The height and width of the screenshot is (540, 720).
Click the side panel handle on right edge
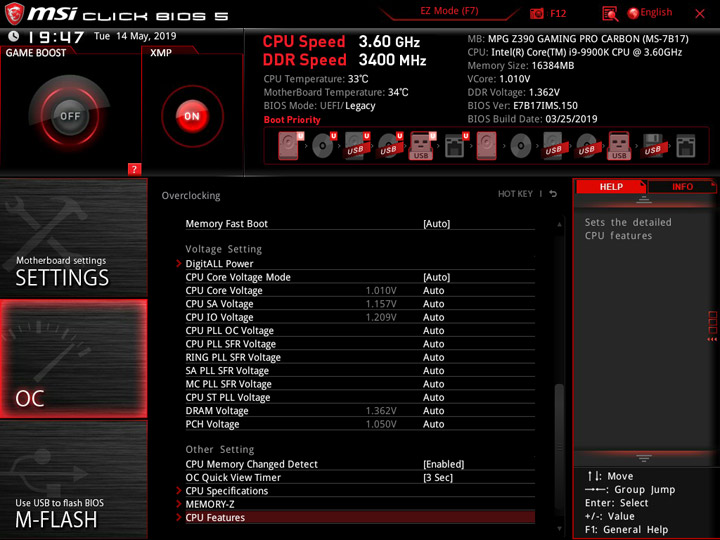pyautogui.click(x=712, y=326)
